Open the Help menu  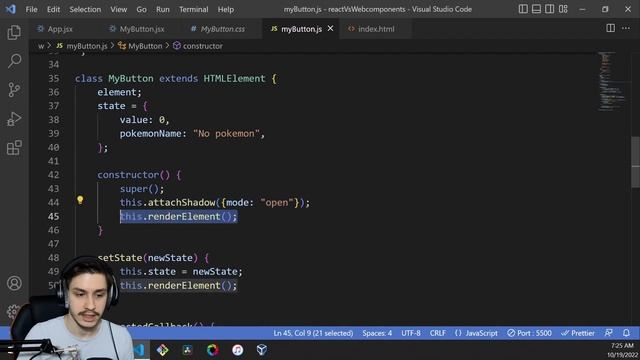[225, 9]
